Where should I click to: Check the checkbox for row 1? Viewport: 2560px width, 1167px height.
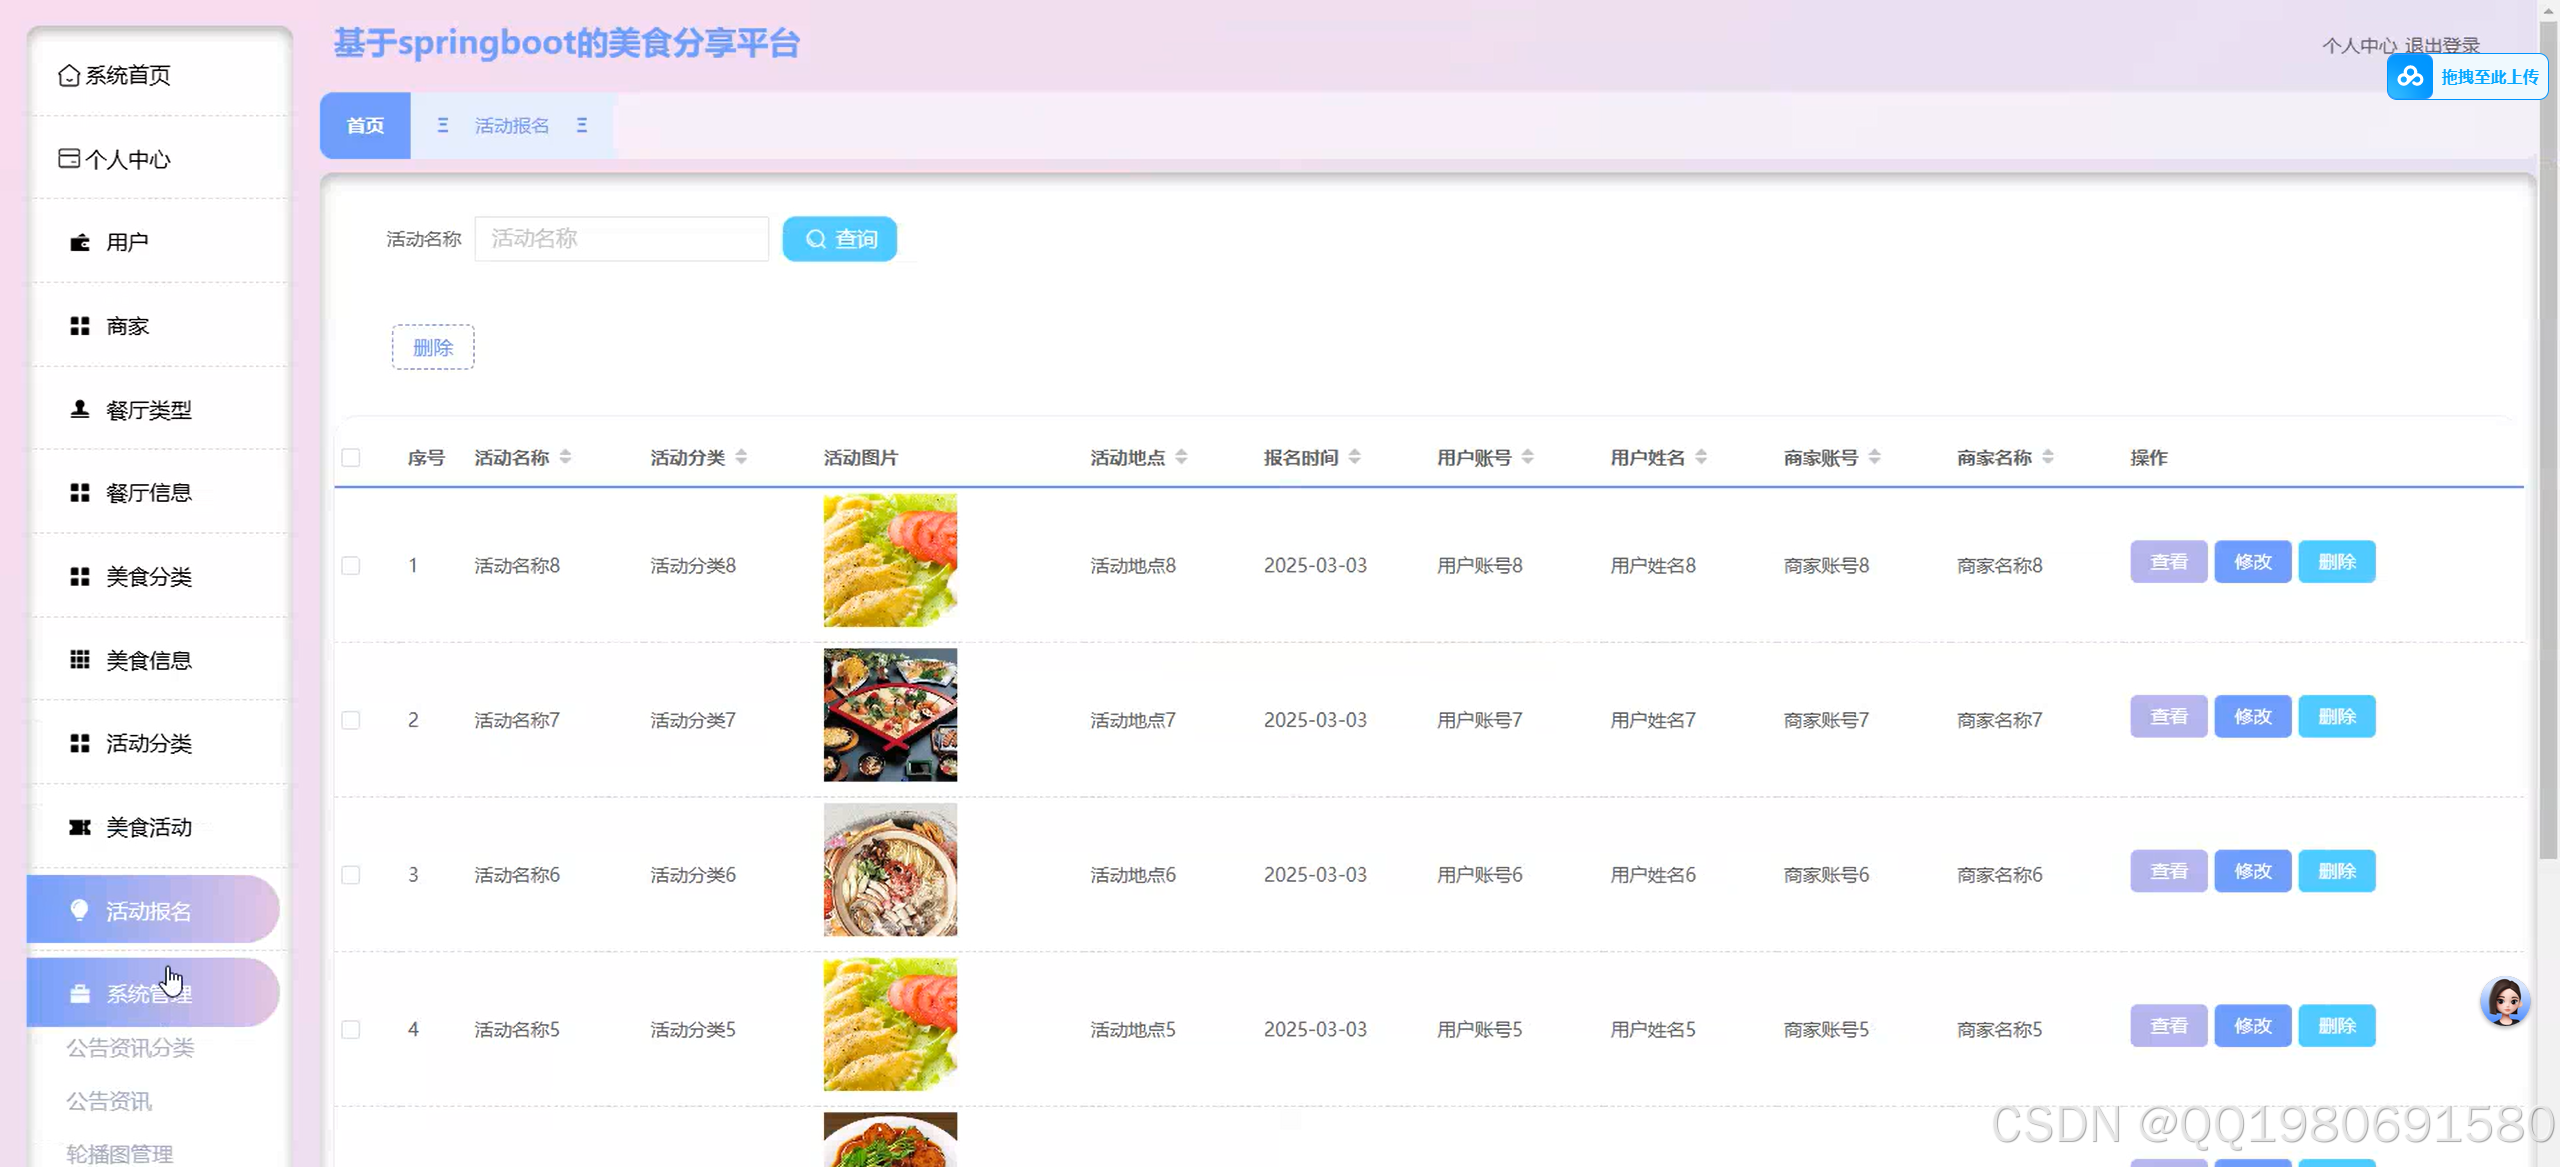(x=351, y=565)
